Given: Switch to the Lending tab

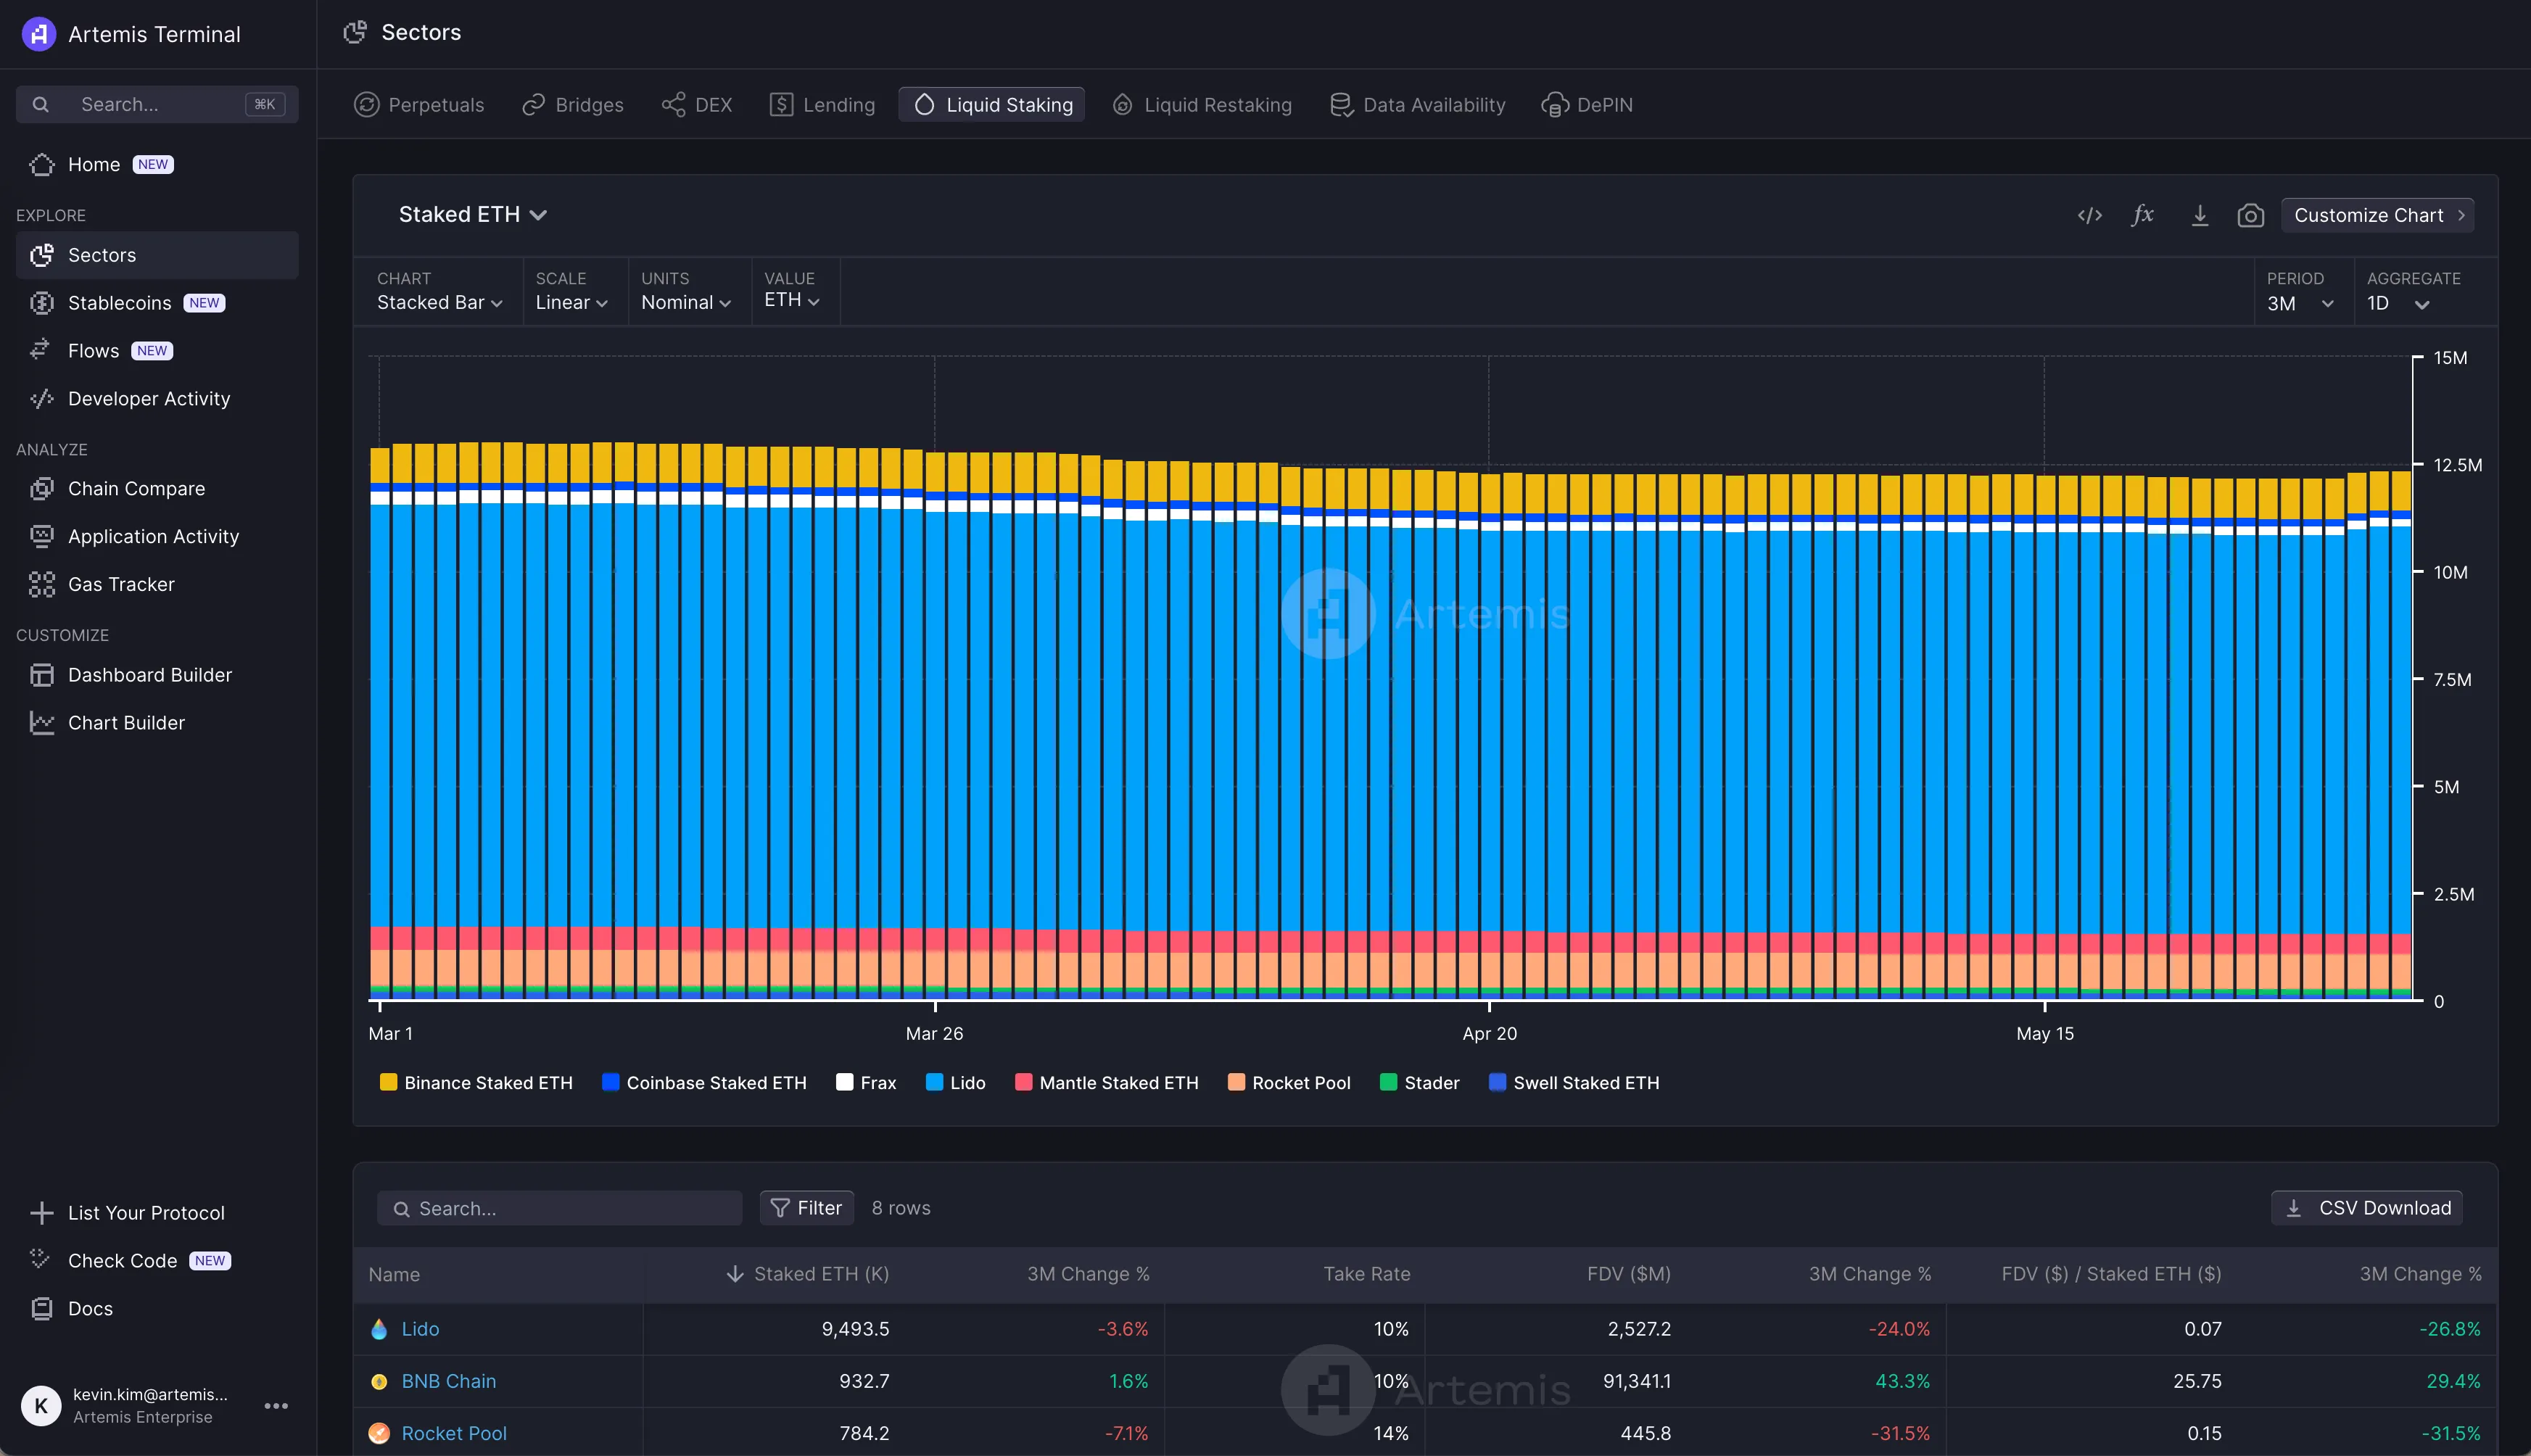Looking at the screenshot, I should [822, 105].
